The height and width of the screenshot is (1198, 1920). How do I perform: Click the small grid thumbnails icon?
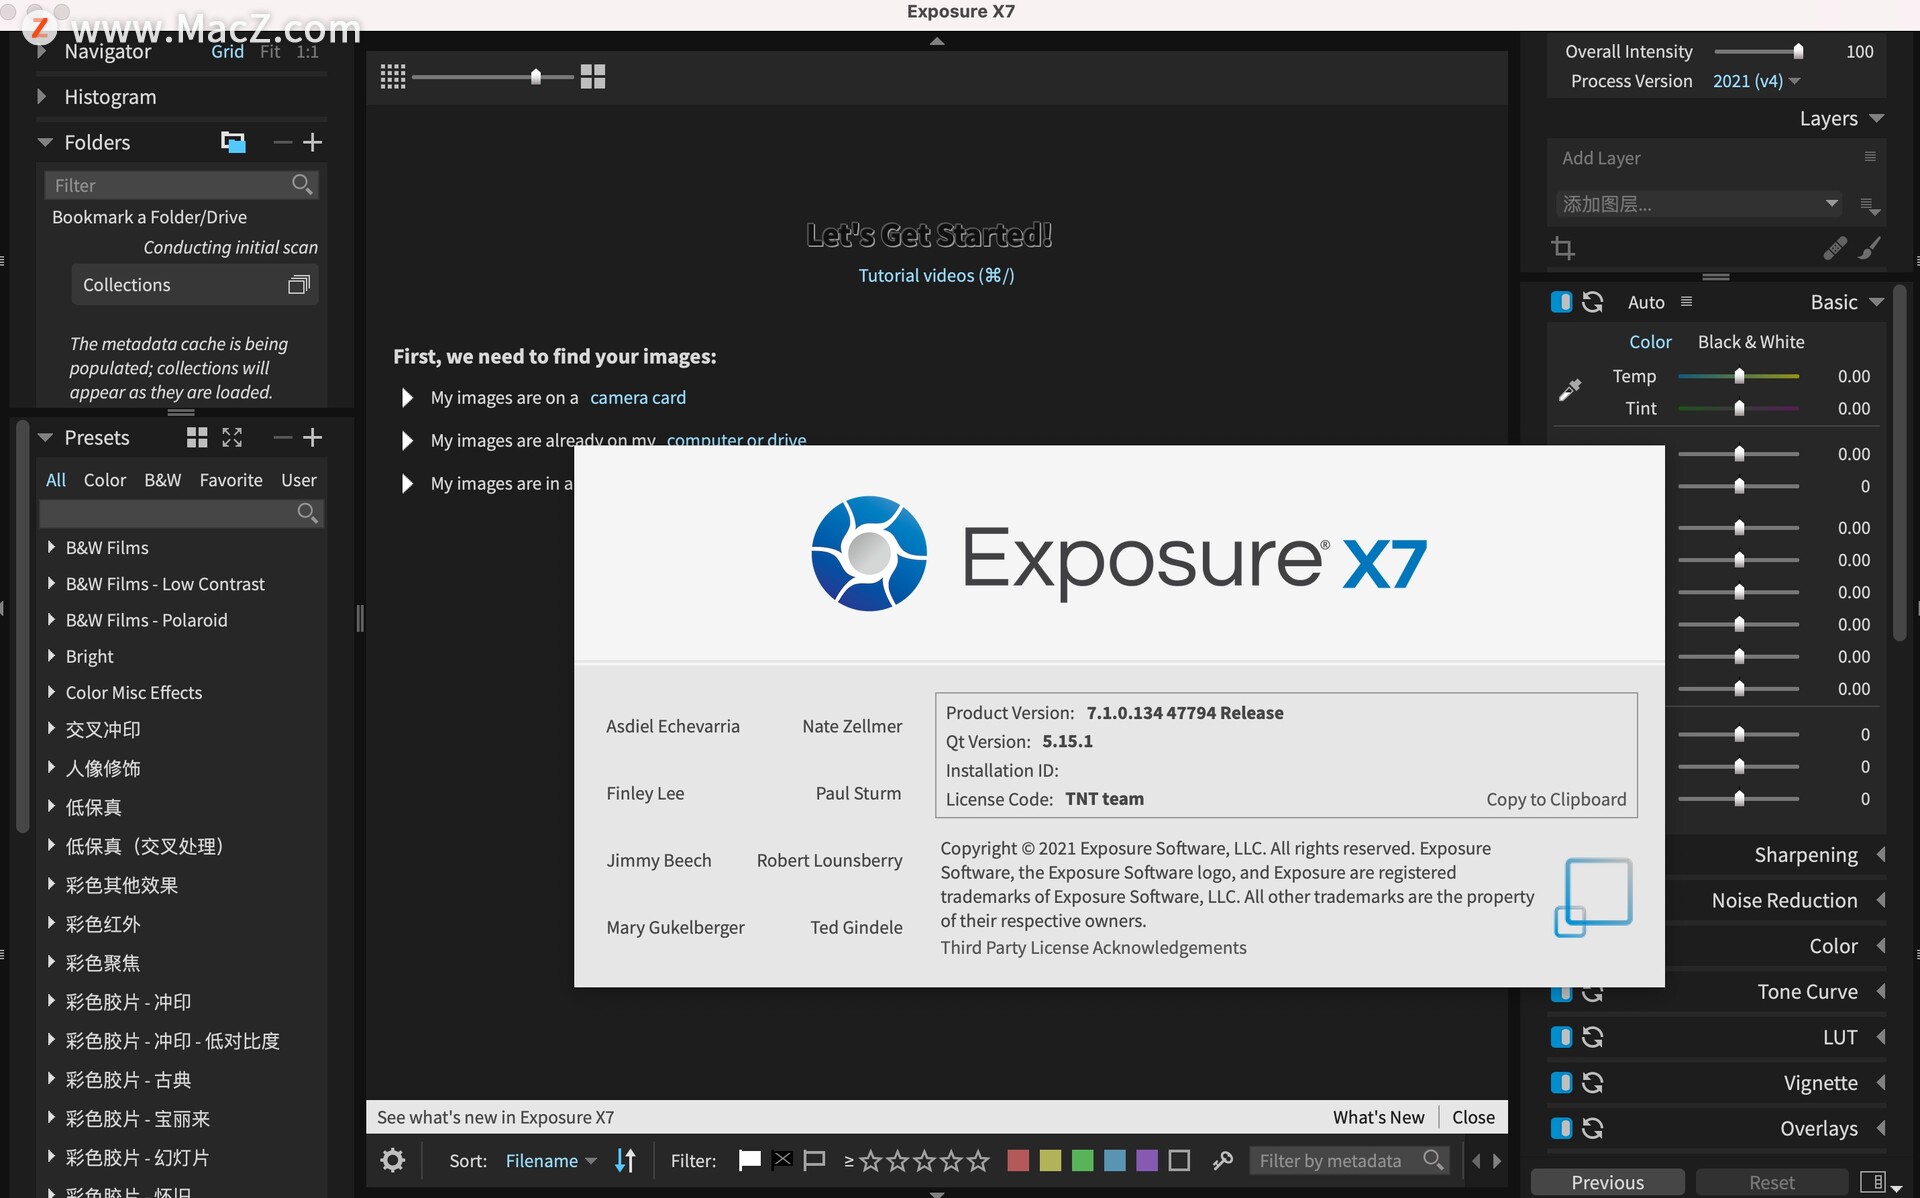[393, 77]
